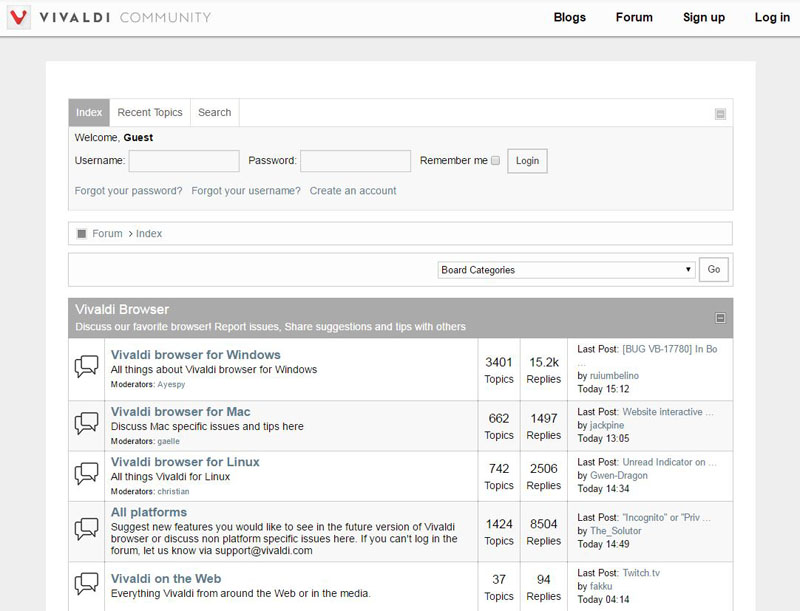The height and width of the screenshot is (611, 800).
Task: Open Vivaldi browser for Mac forum
Action: [x=181, y=412]
